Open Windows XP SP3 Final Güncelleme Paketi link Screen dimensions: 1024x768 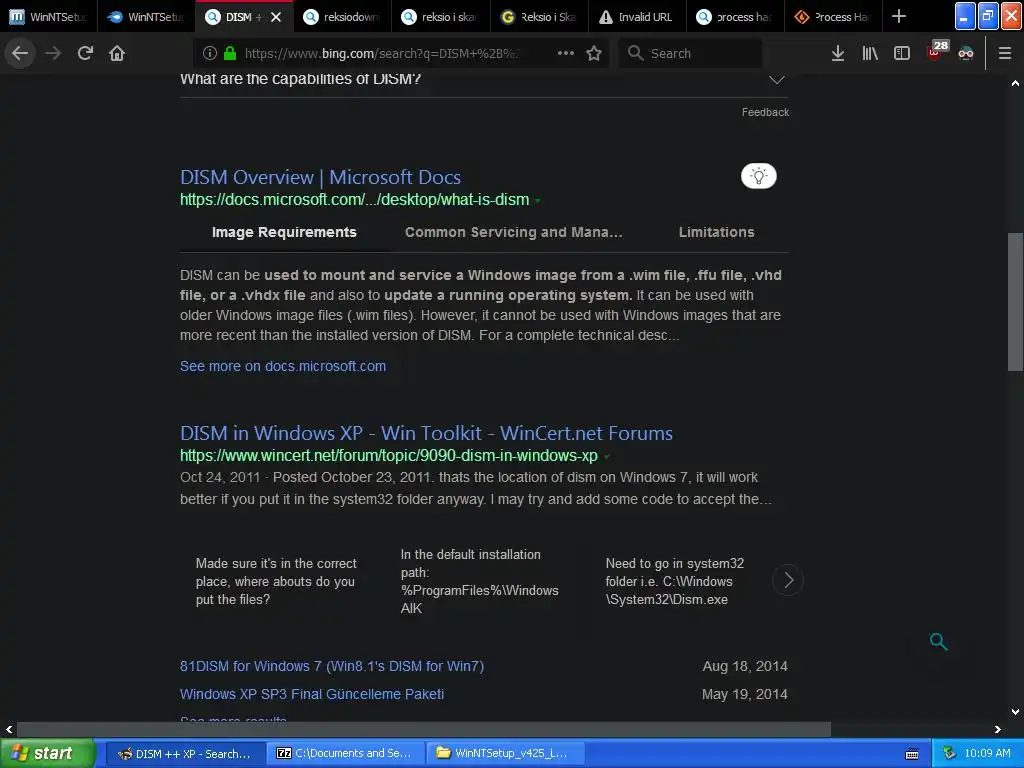(312, 694)
